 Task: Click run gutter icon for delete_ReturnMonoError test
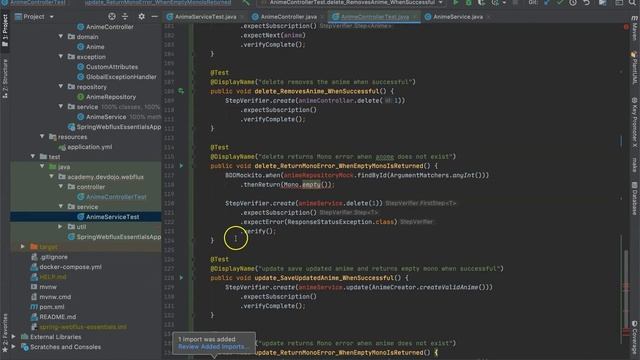(181, 166)
